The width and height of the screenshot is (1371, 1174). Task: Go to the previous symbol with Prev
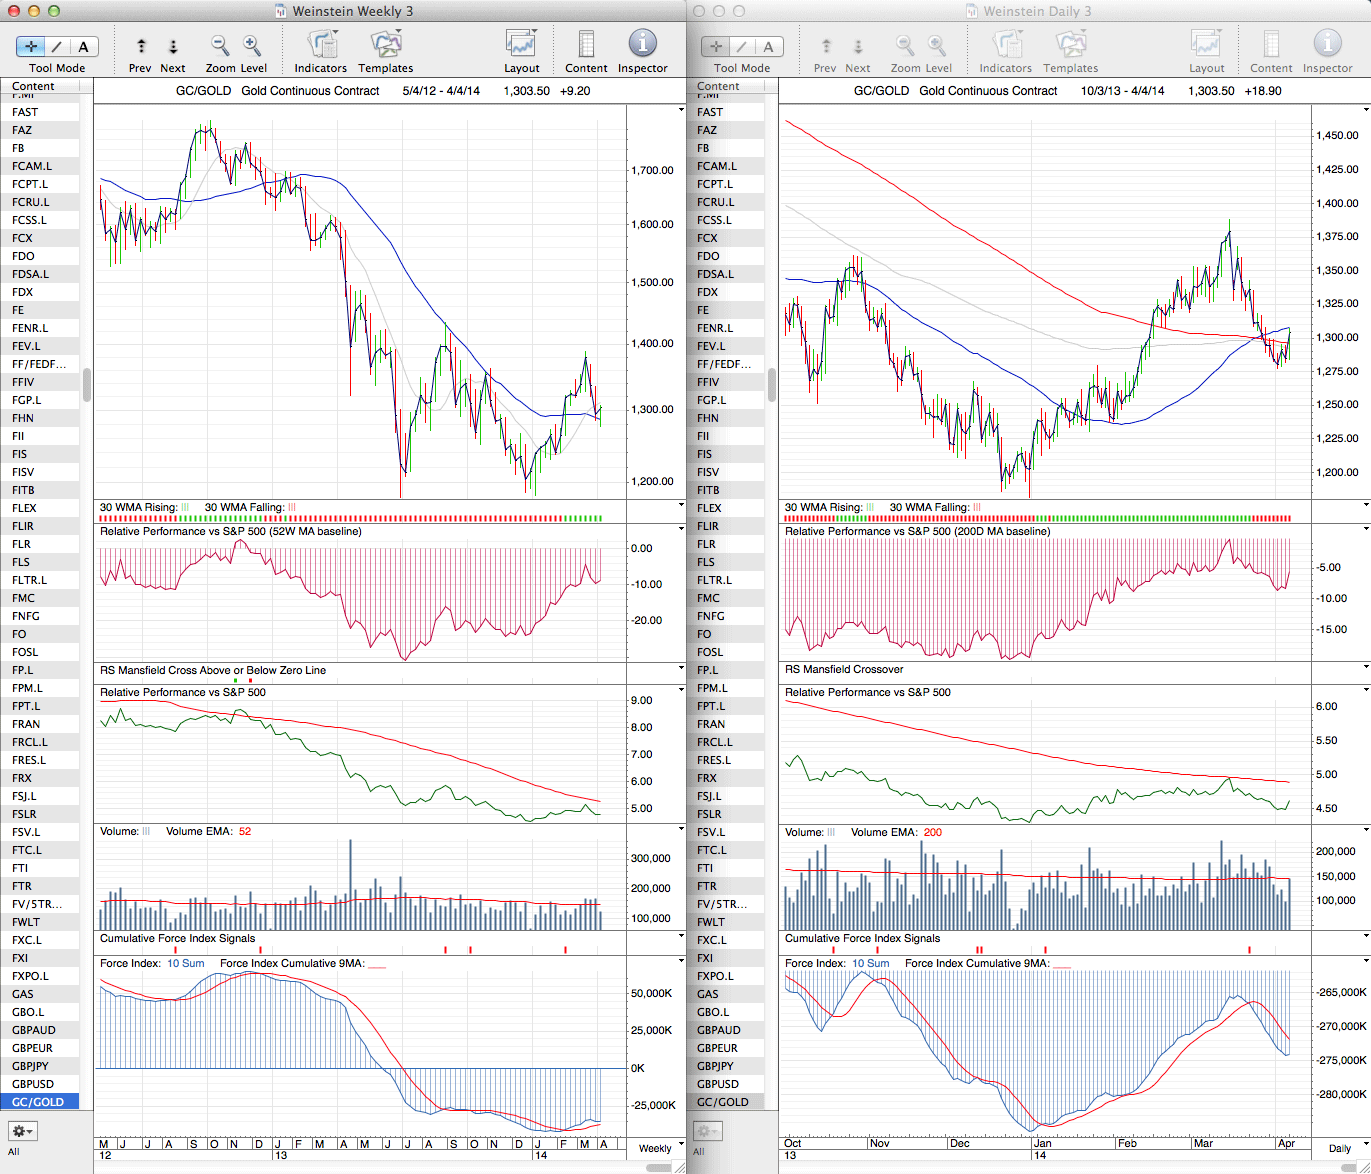[x=141, y=47]
